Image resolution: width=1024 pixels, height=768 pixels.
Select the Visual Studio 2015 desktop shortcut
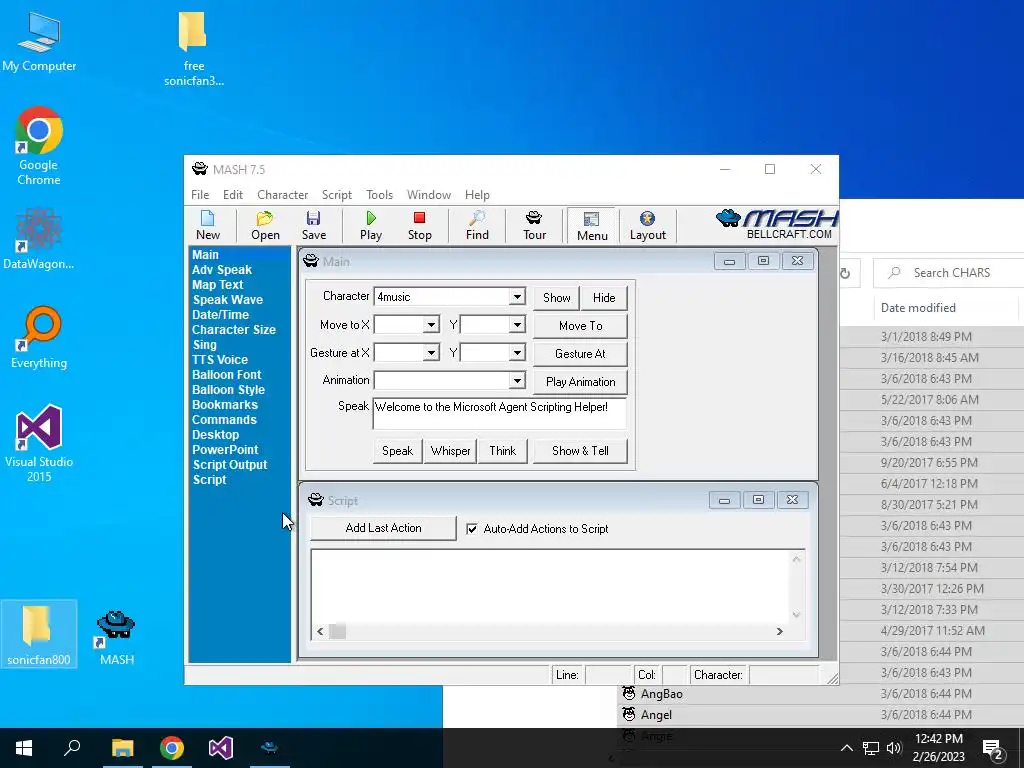(x=39, y=443)
